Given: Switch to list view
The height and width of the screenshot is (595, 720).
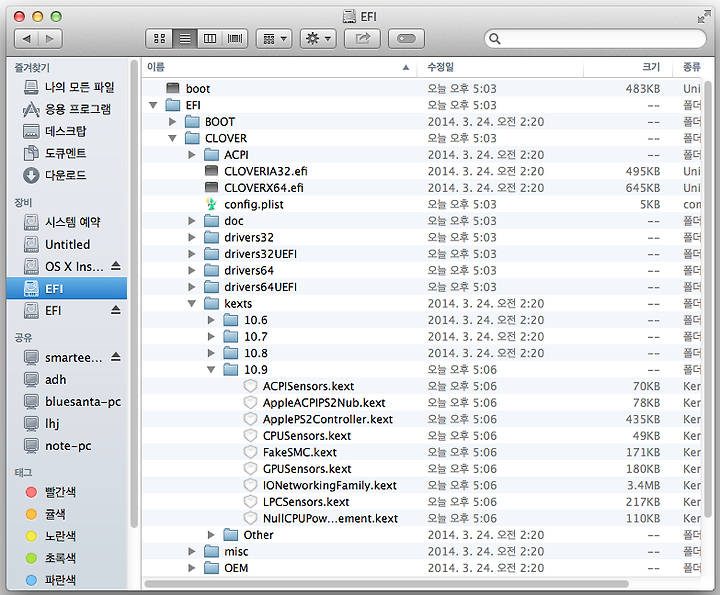Looking at the screenshot, I should tap(185, 39).
